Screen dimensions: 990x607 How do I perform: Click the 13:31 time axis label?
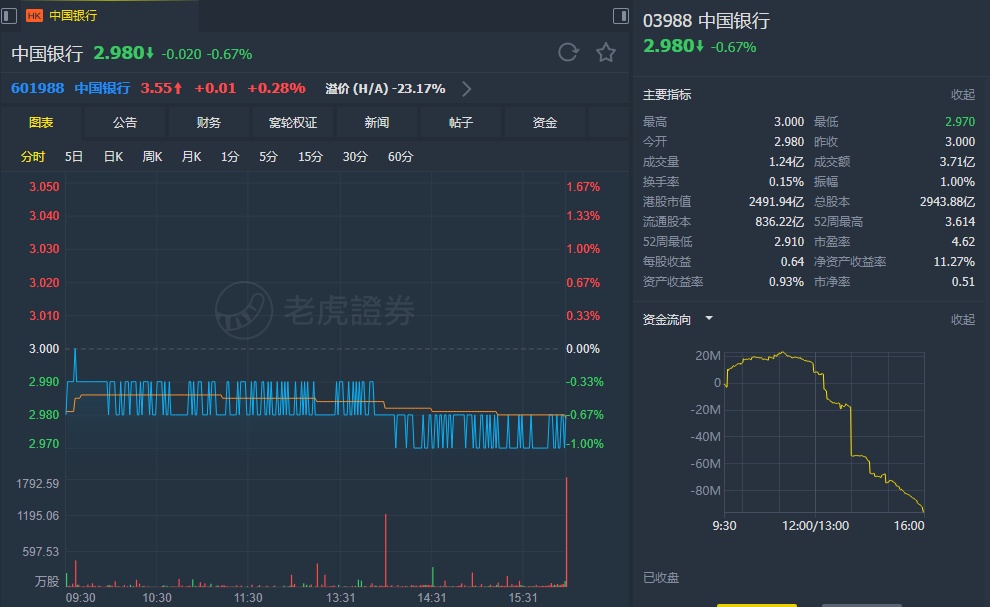(x=340, y=598)
